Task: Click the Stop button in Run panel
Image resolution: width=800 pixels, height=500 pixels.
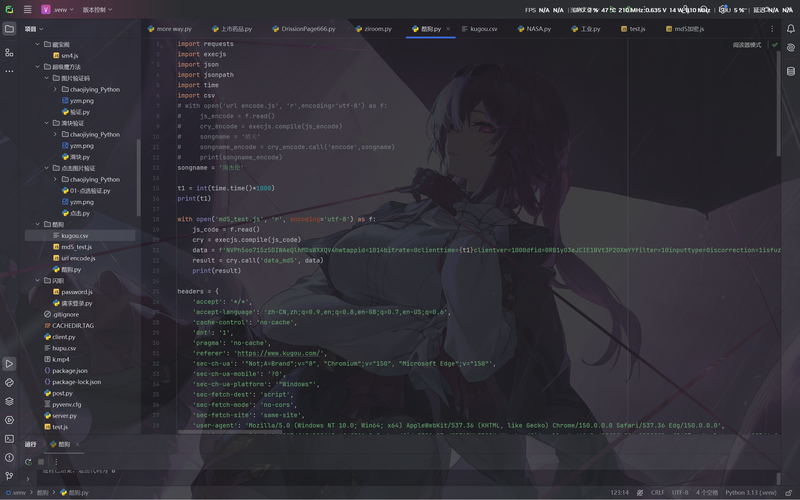Action: (41, 462)
